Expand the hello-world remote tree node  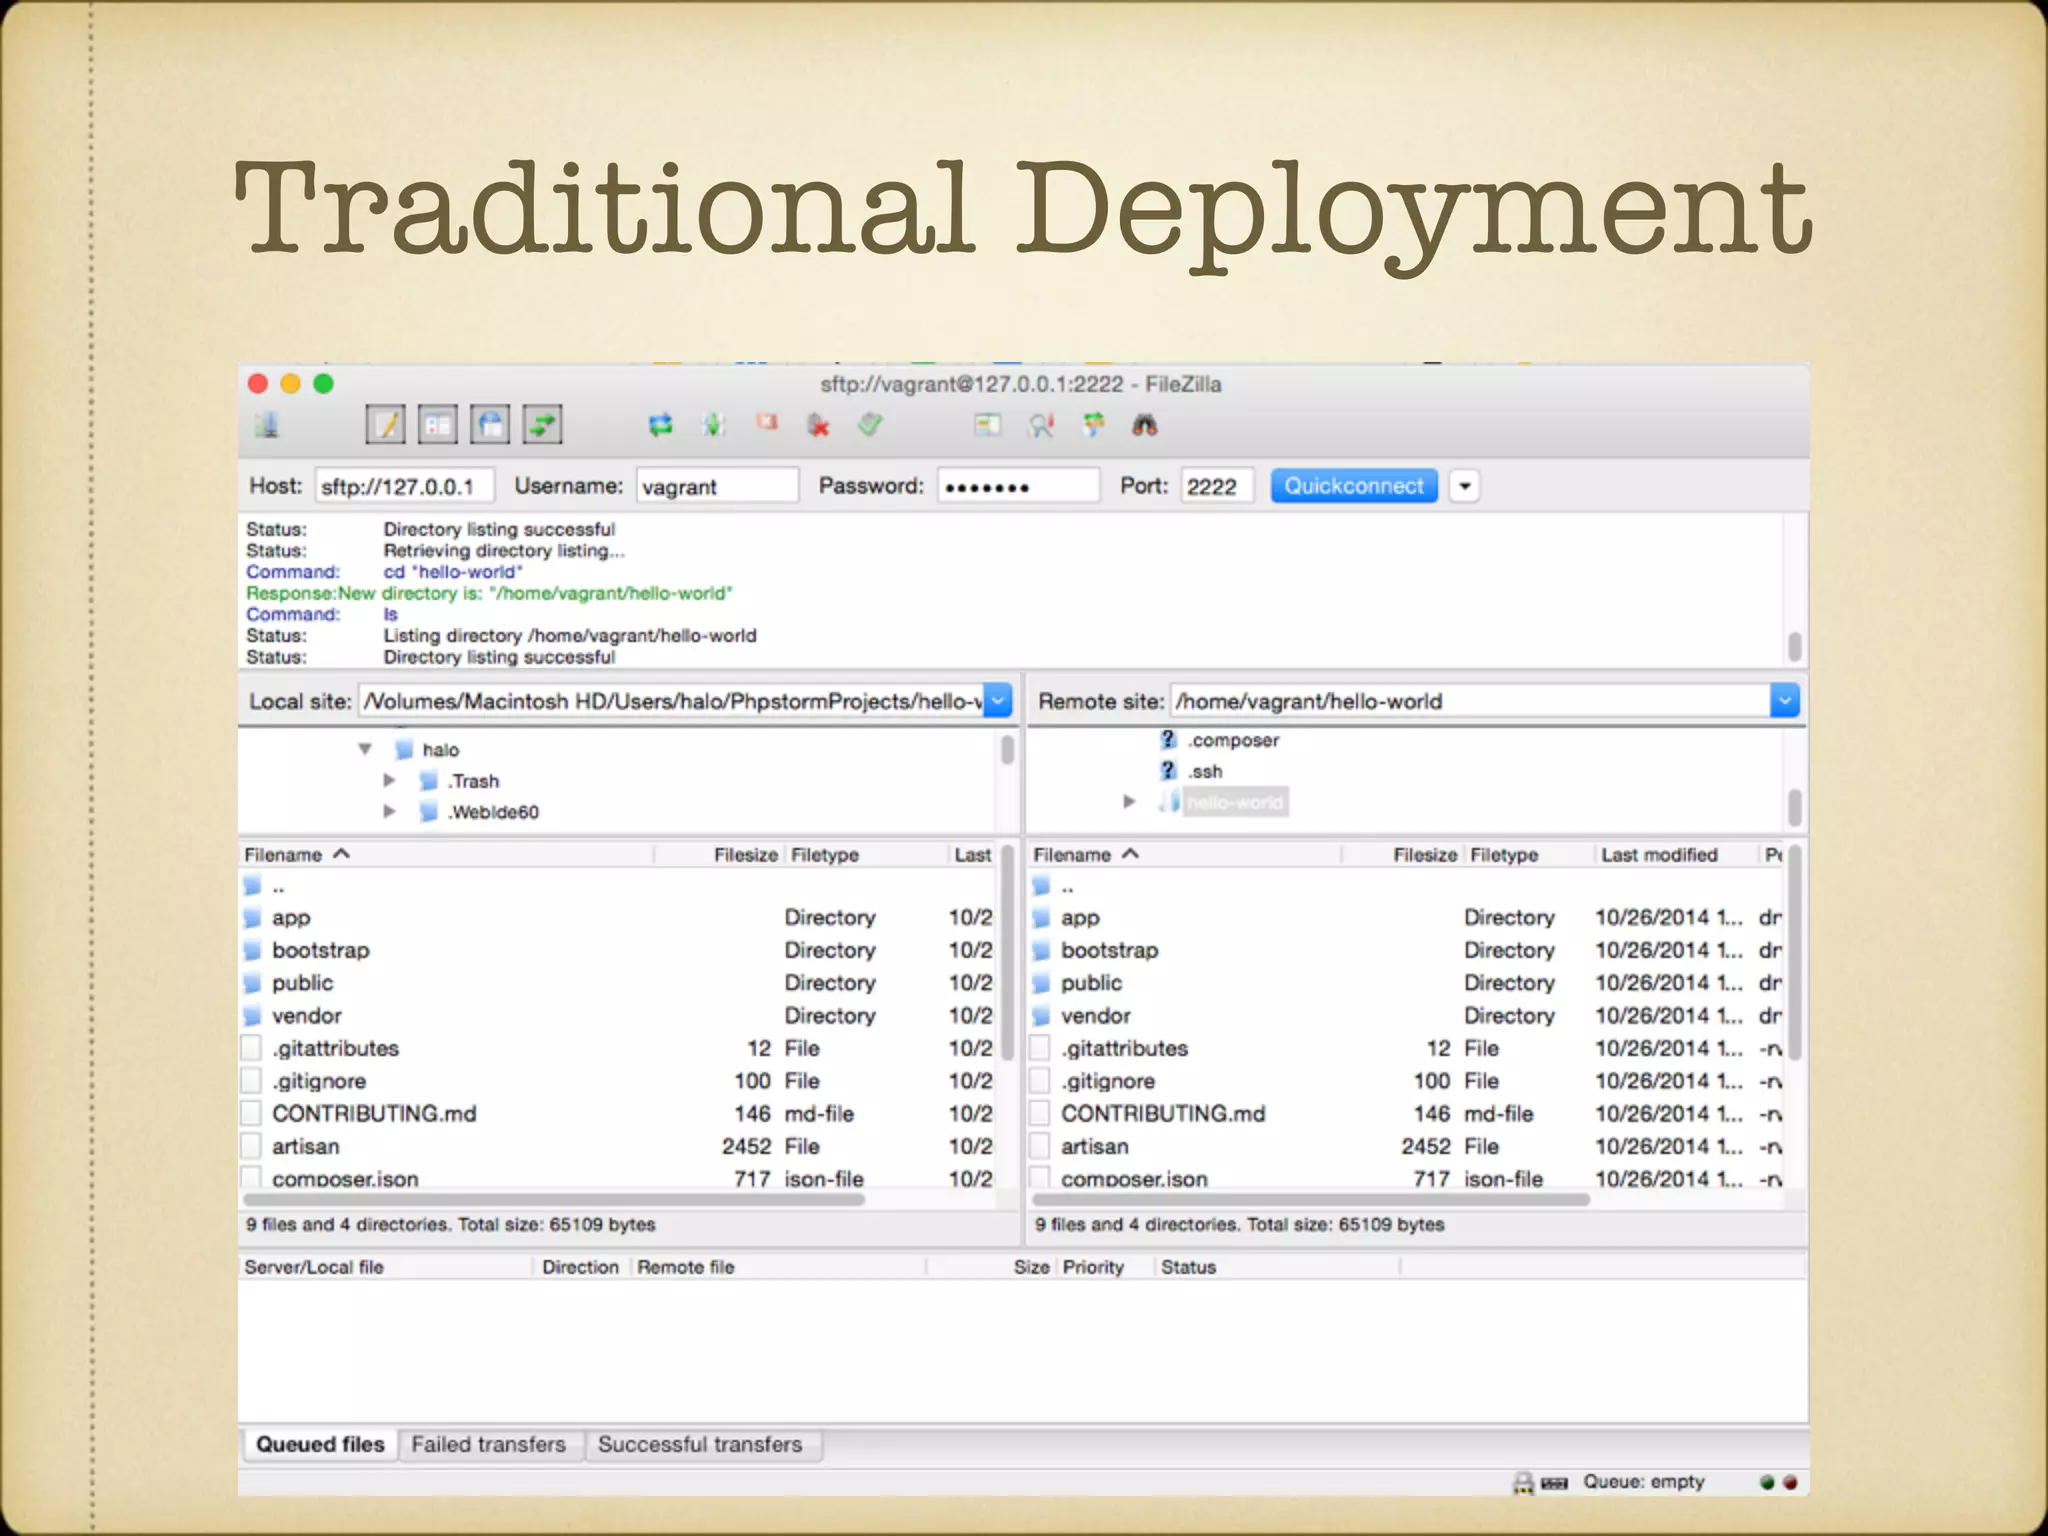tap(1129, 801)
